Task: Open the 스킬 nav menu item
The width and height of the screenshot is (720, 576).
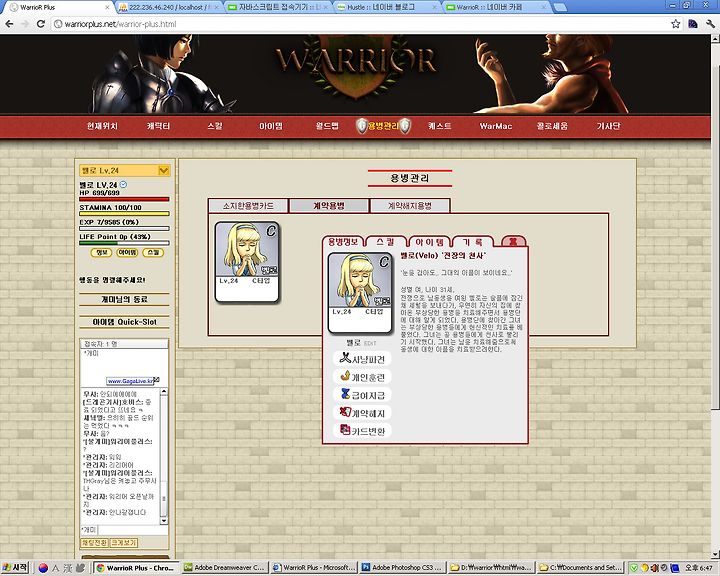Action: click(x=215, y=126)
